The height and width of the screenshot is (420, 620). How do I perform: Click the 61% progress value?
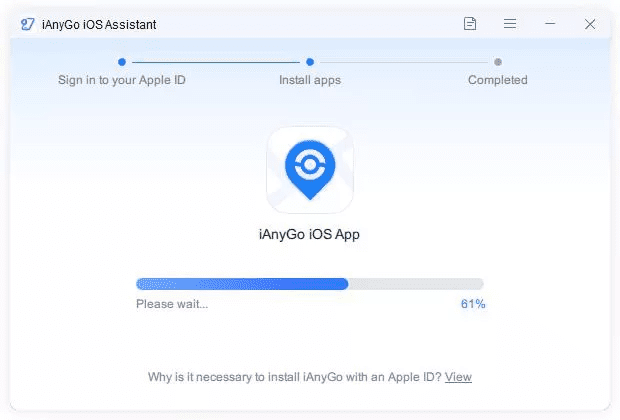(x=473, y=304)
